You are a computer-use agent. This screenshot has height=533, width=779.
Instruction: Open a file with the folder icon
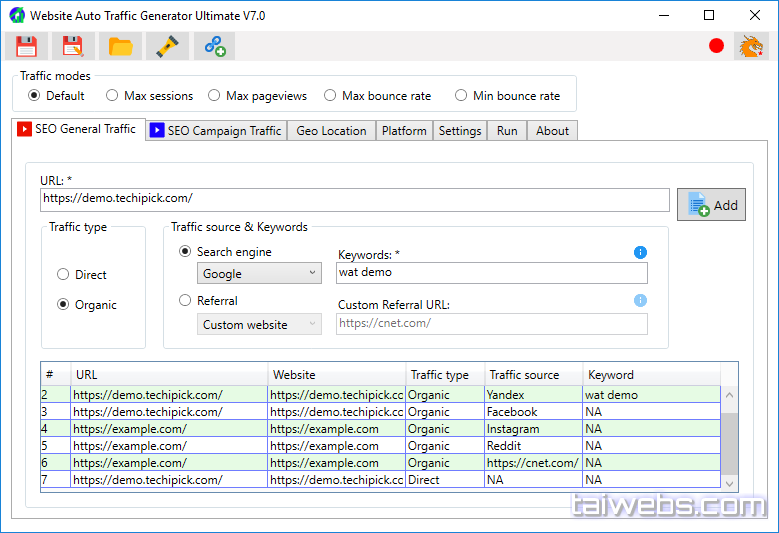pyautogui.click(x=120, y=46)
